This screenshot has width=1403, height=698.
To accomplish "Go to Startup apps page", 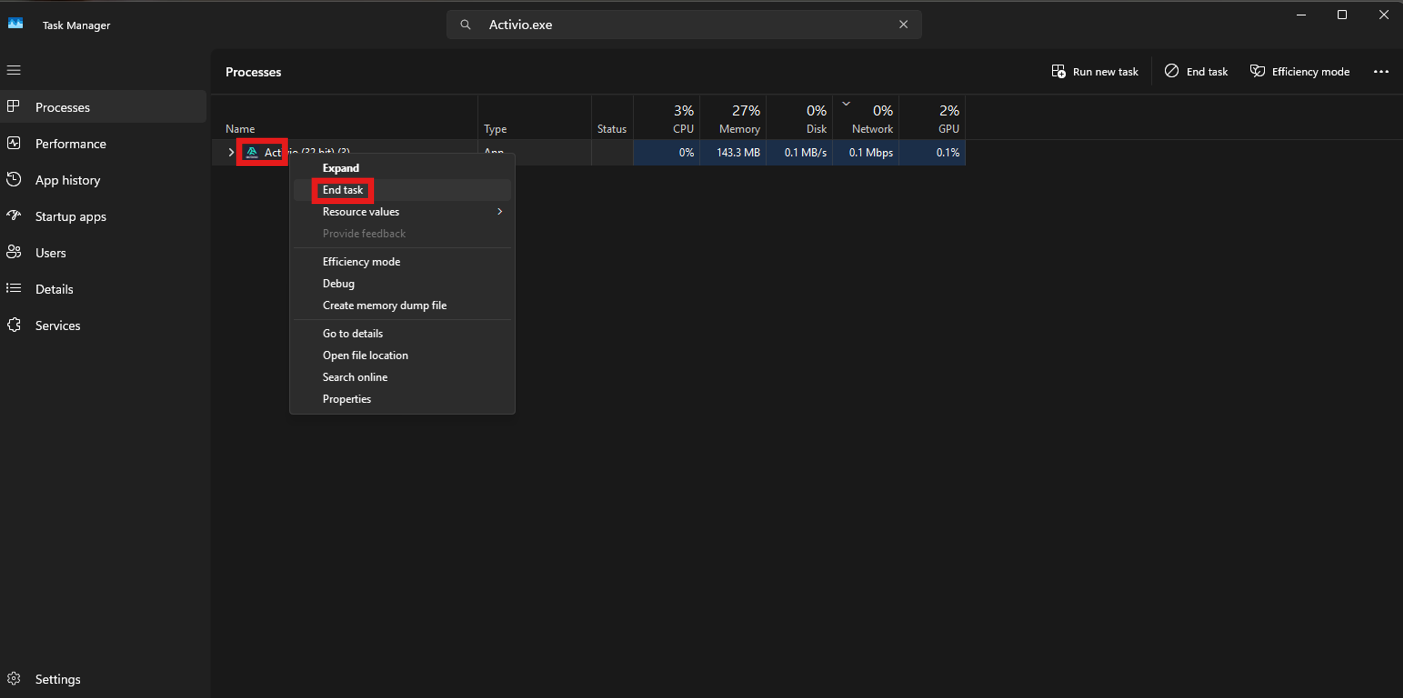I will coord(70,216).
